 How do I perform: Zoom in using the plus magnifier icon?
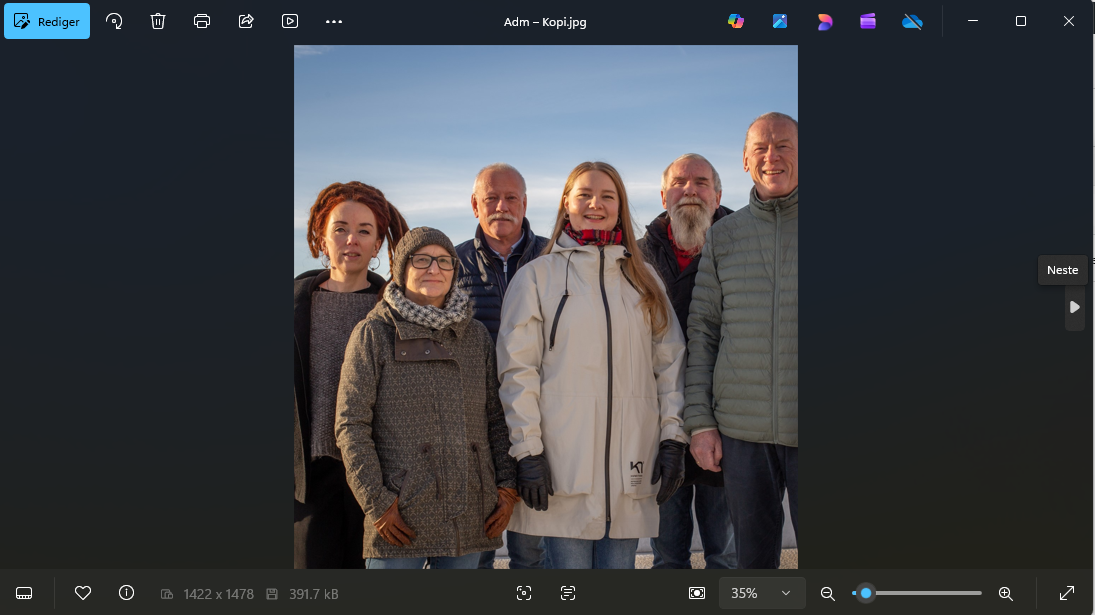pyautogui.click(x=1006, y=593)
